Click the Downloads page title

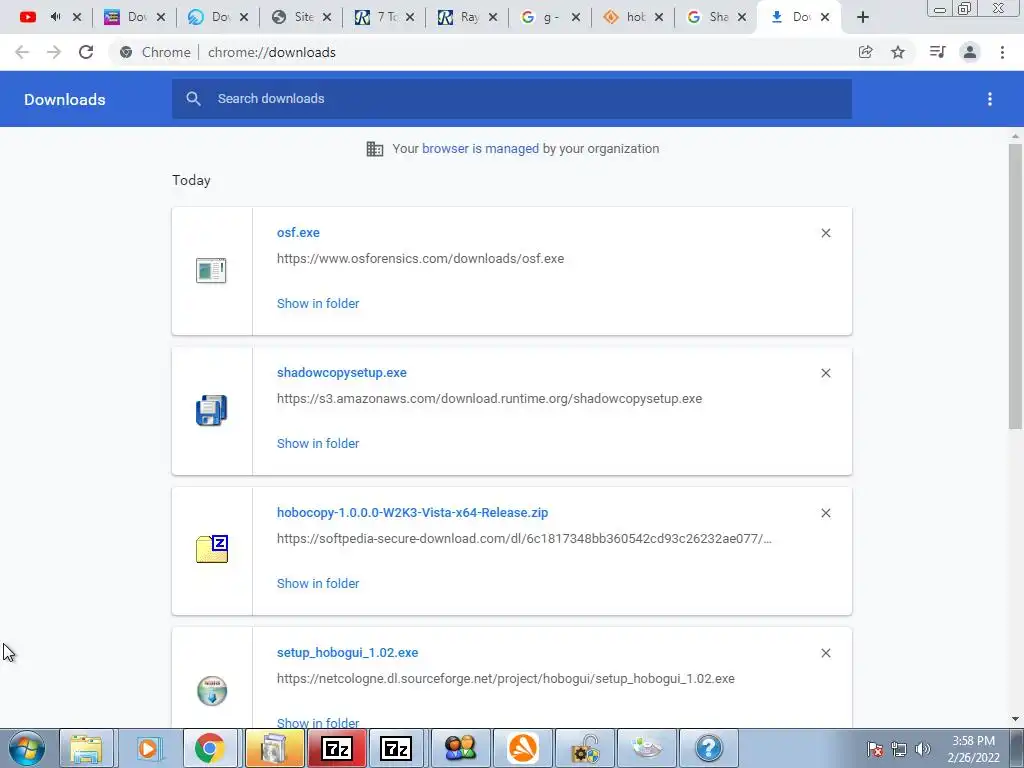[x=65, y=99]
